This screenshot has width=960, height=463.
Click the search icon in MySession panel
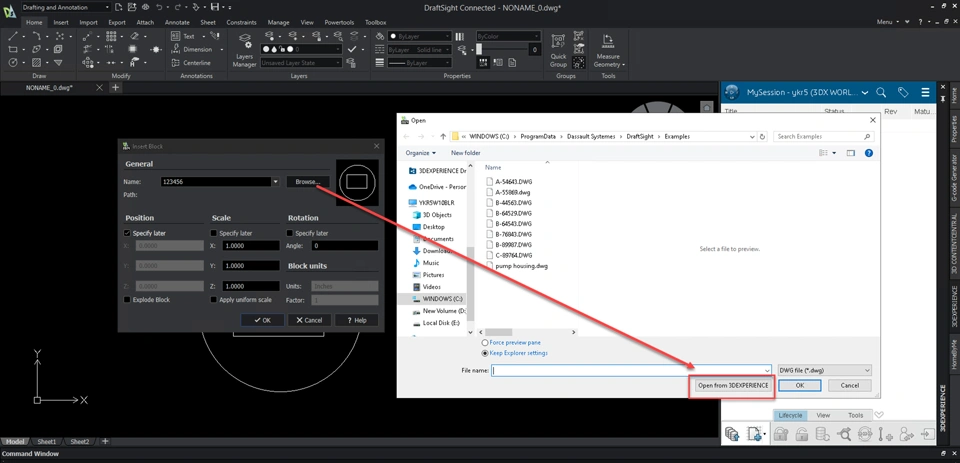click(881, 92)
